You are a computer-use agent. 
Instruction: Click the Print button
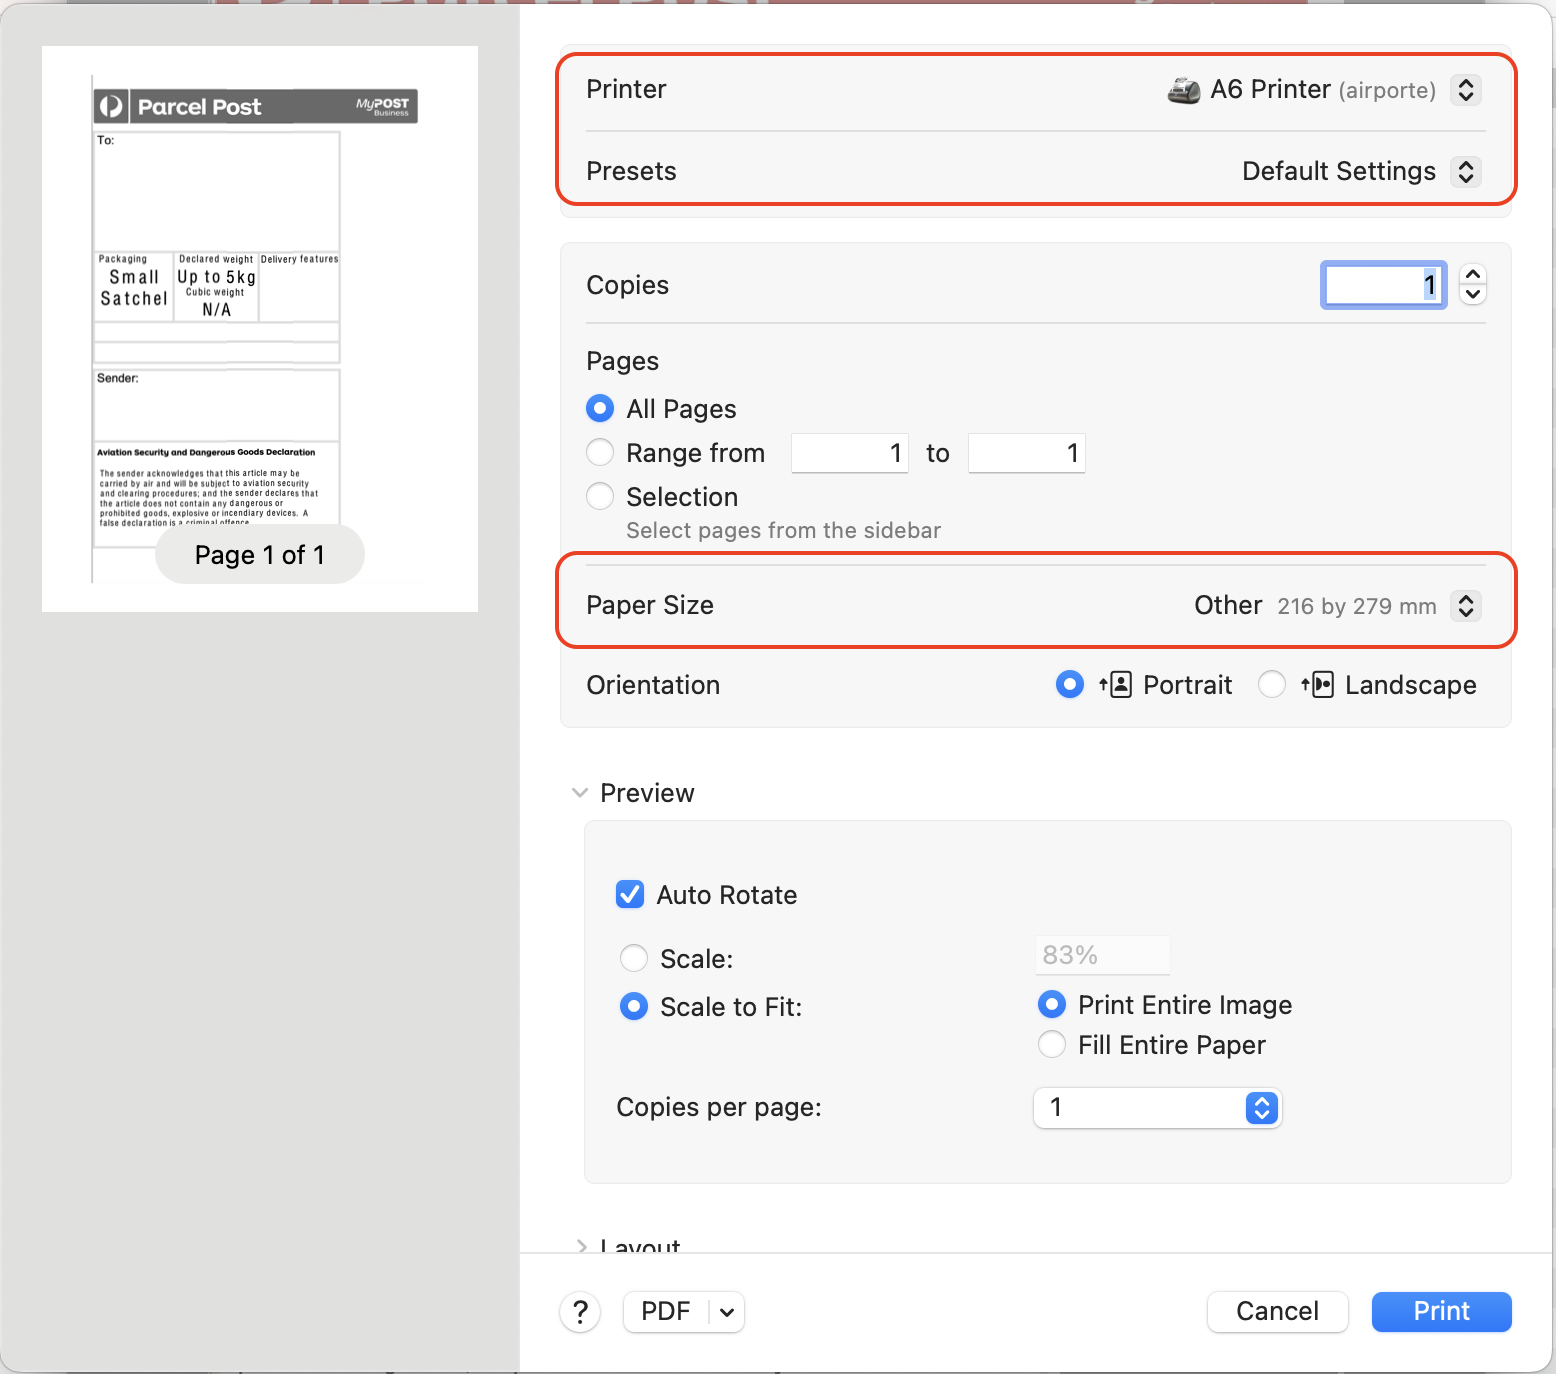pyautogui.click(x=1441, y=1312)
